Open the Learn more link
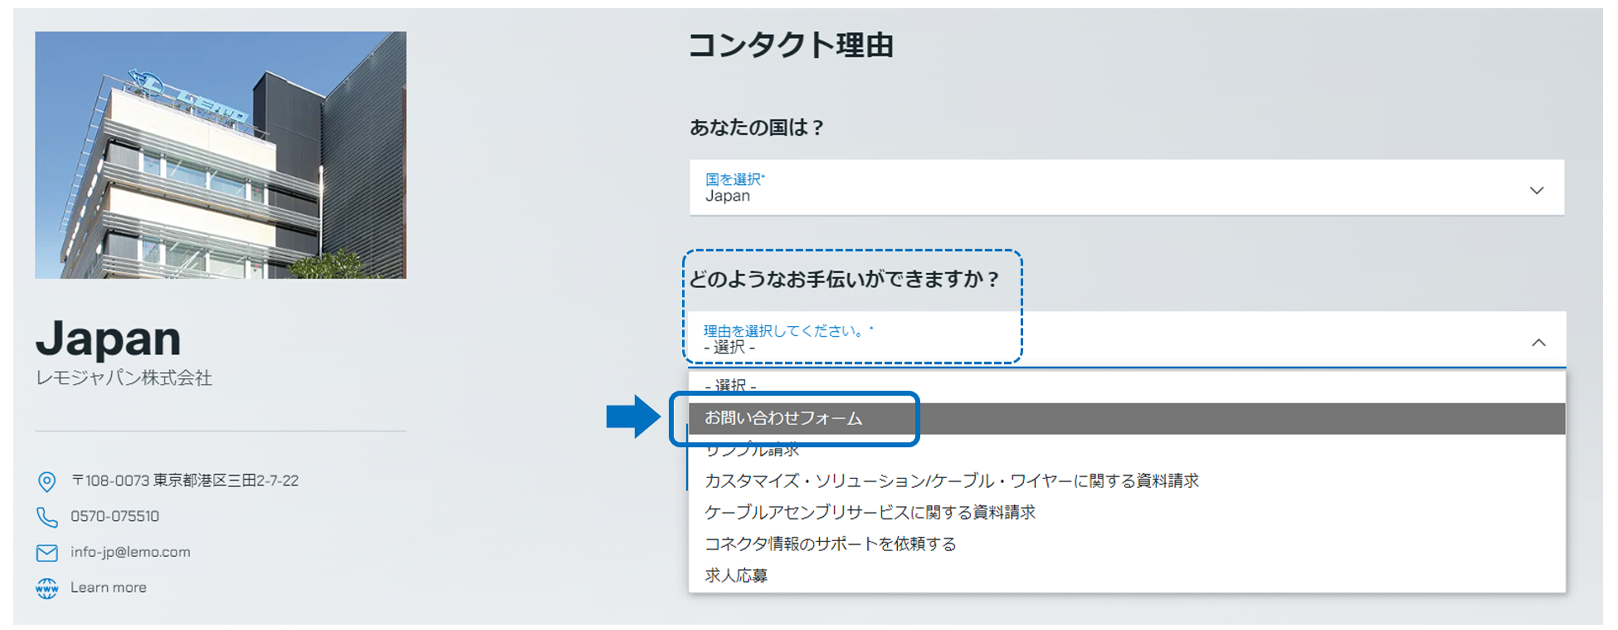 108,588
